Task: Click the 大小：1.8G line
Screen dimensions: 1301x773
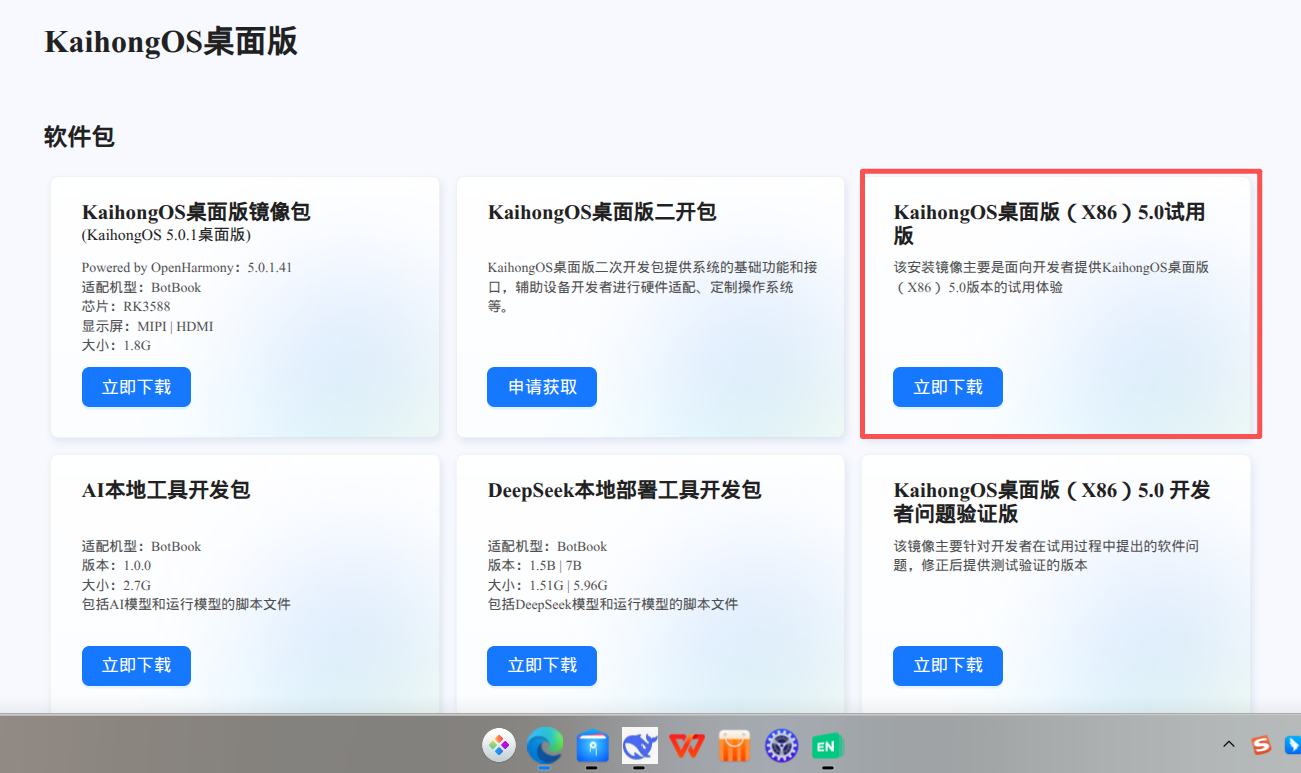Action: (116, 345)
